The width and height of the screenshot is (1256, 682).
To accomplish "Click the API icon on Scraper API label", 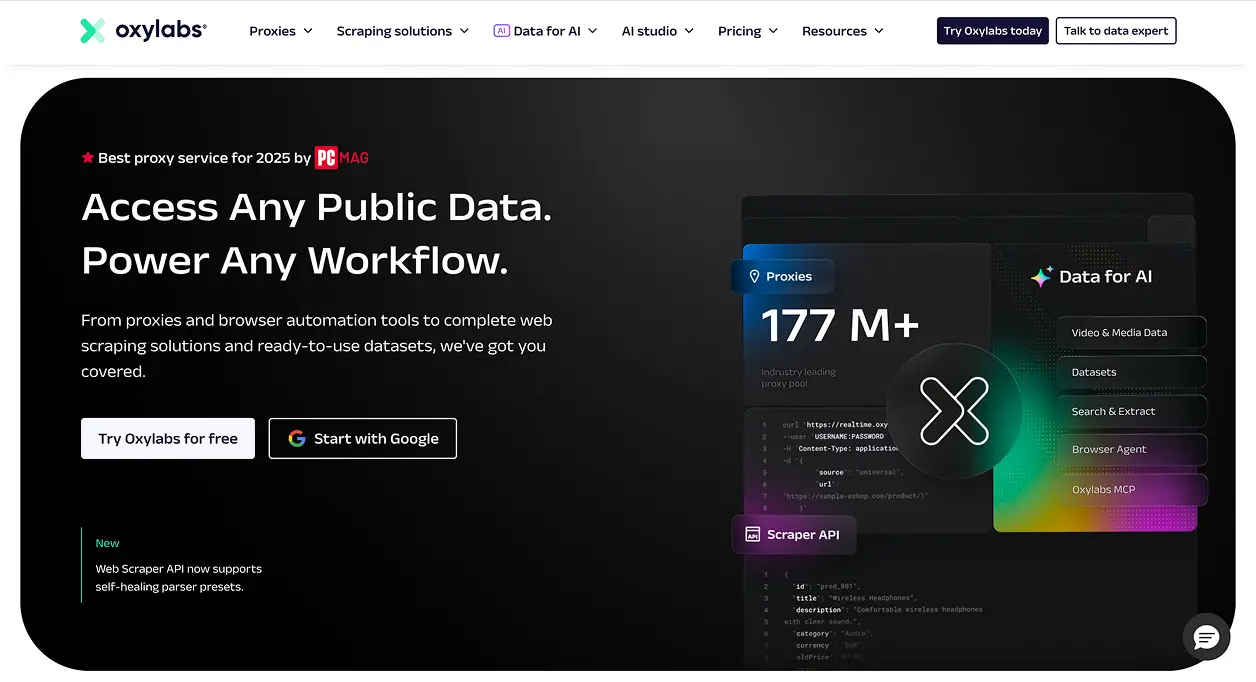I will click(x=752, y=535).
